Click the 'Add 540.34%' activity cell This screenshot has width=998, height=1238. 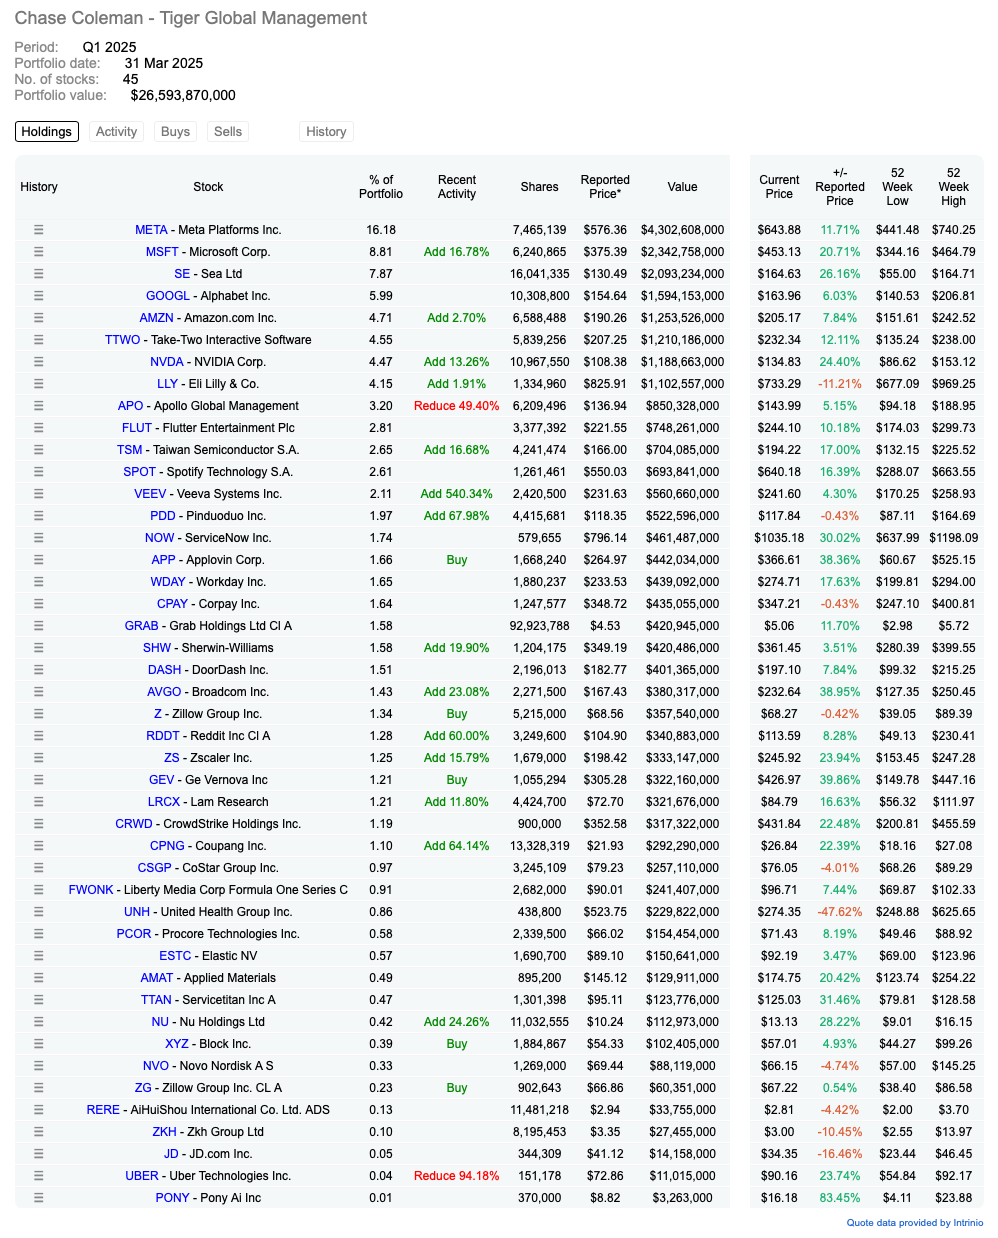coord(457,494)
